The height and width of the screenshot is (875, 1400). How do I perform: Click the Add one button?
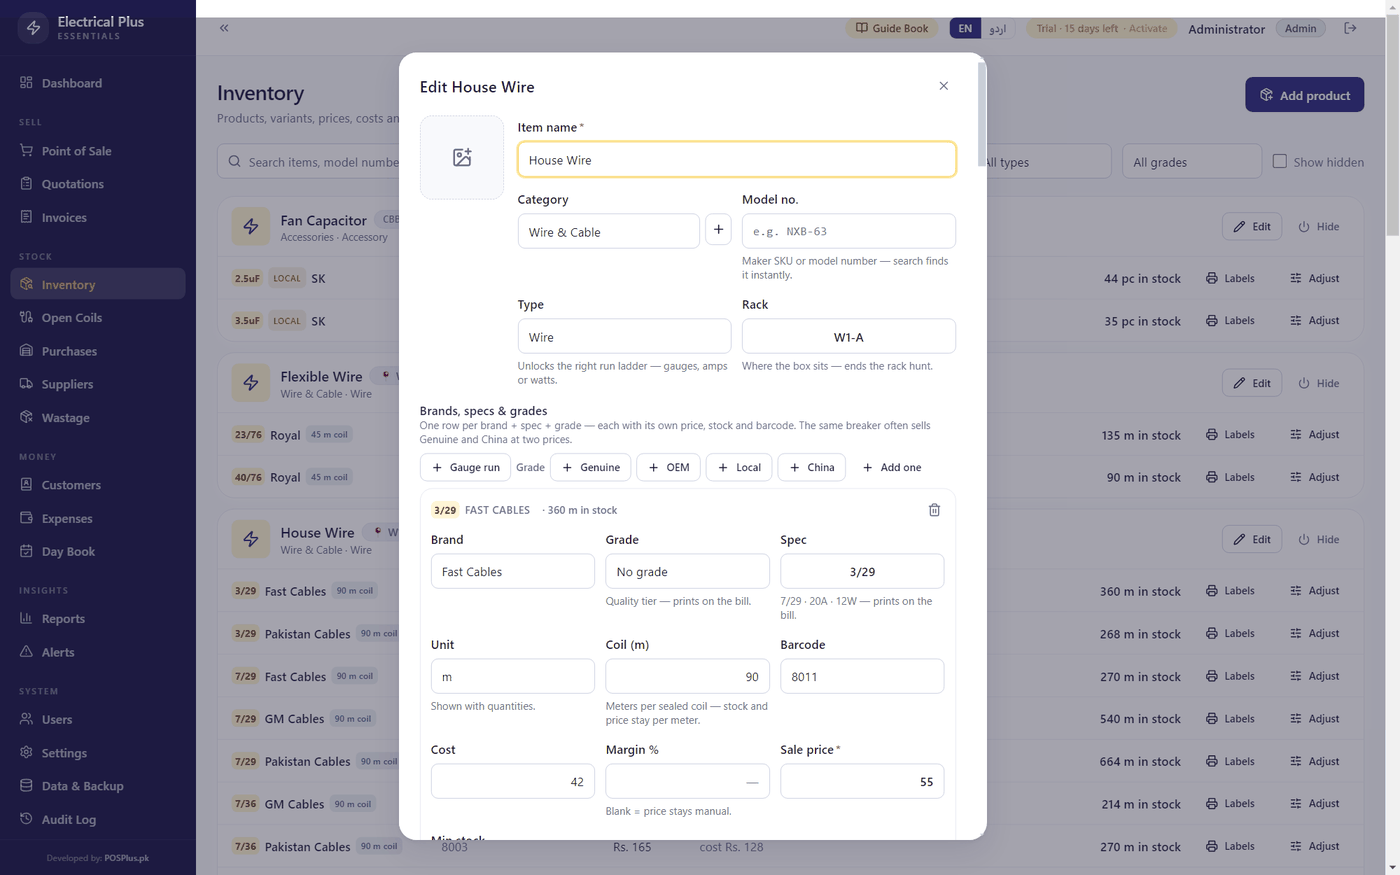click(892, 467)
